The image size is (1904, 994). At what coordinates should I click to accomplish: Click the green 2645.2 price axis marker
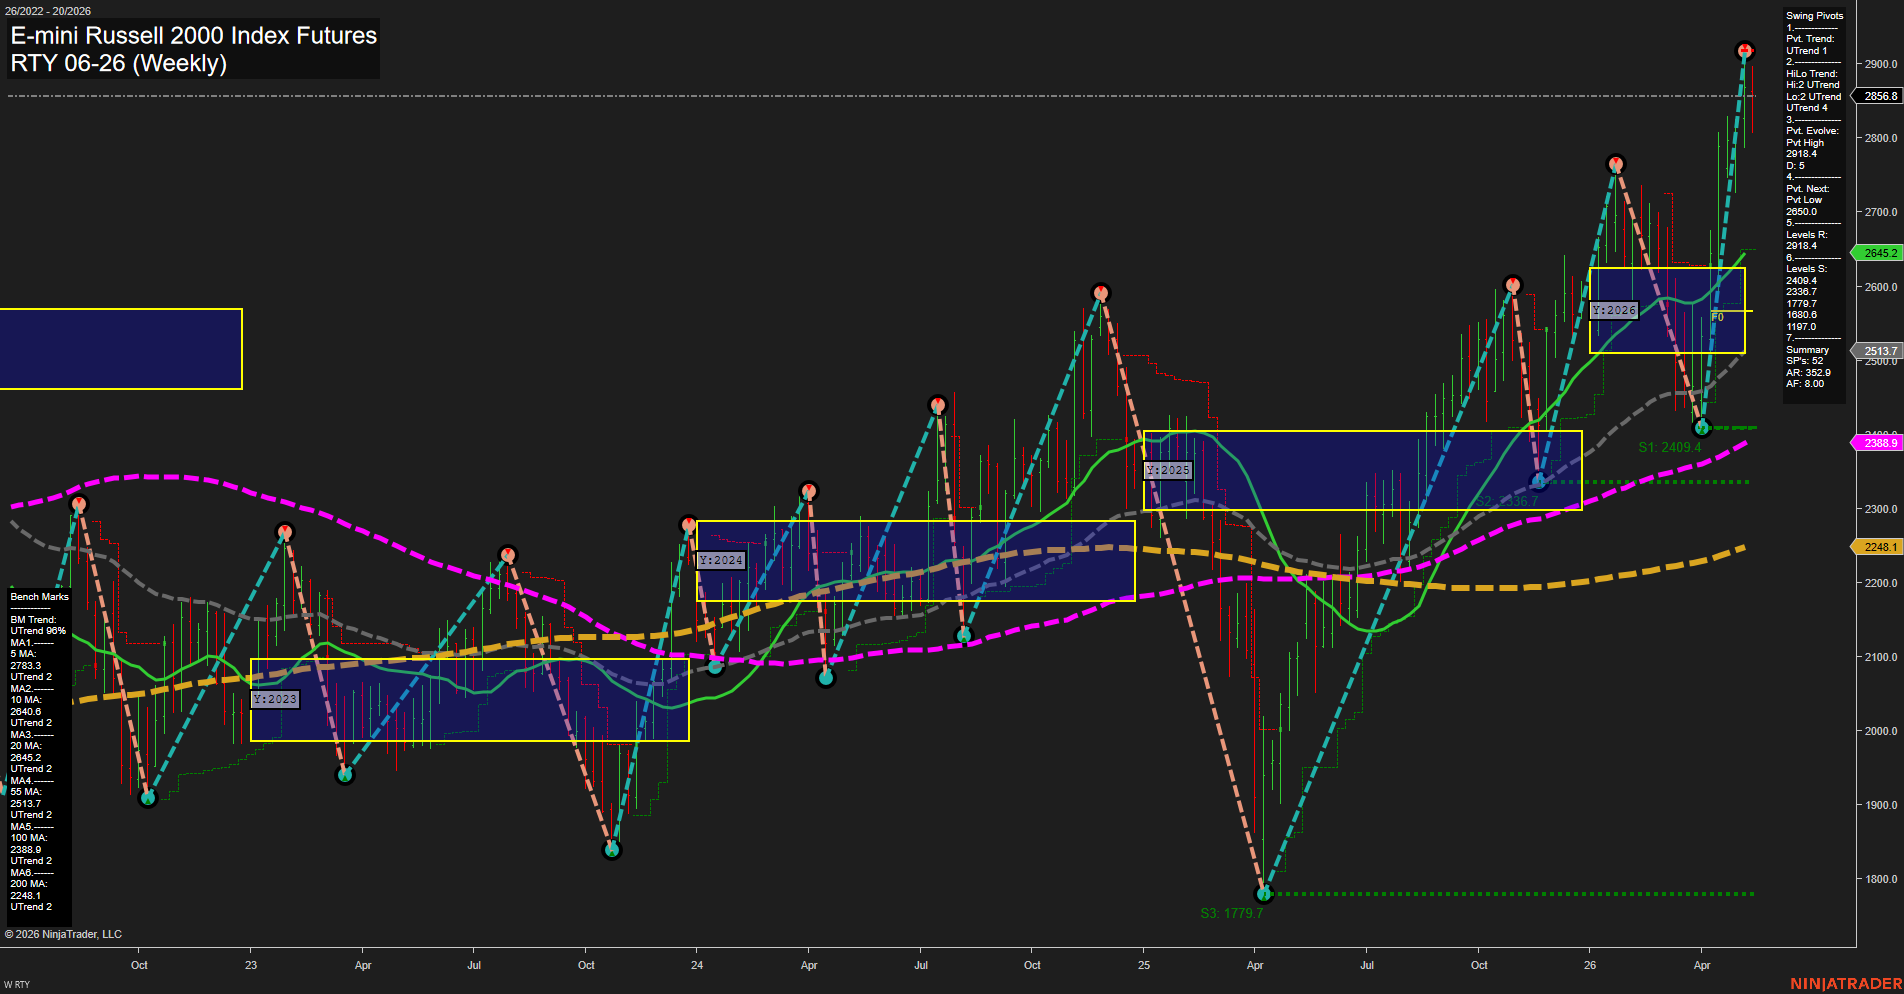tap(1880, 253)
